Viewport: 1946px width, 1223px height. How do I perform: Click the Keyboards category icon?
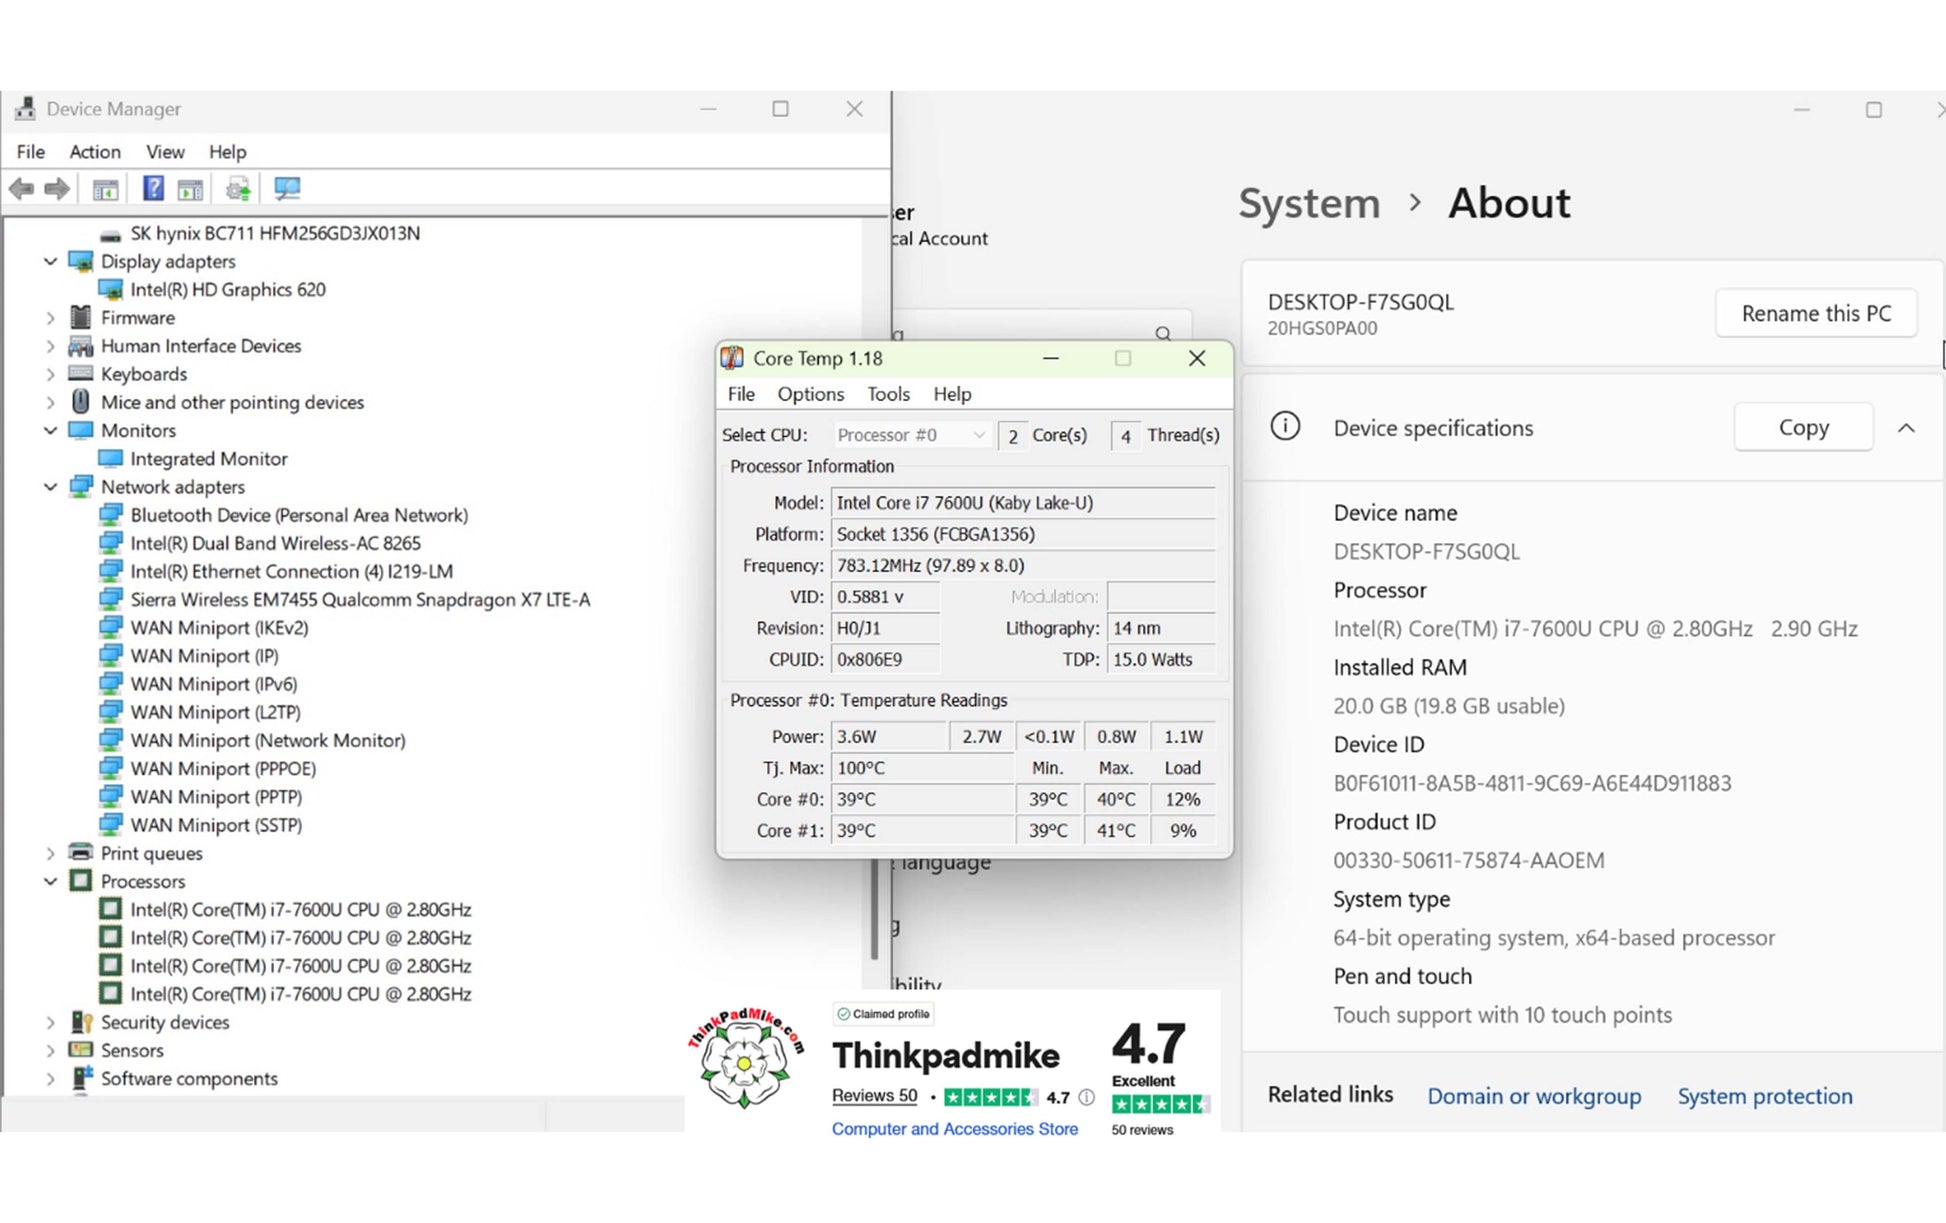click(x=80, y=374)
